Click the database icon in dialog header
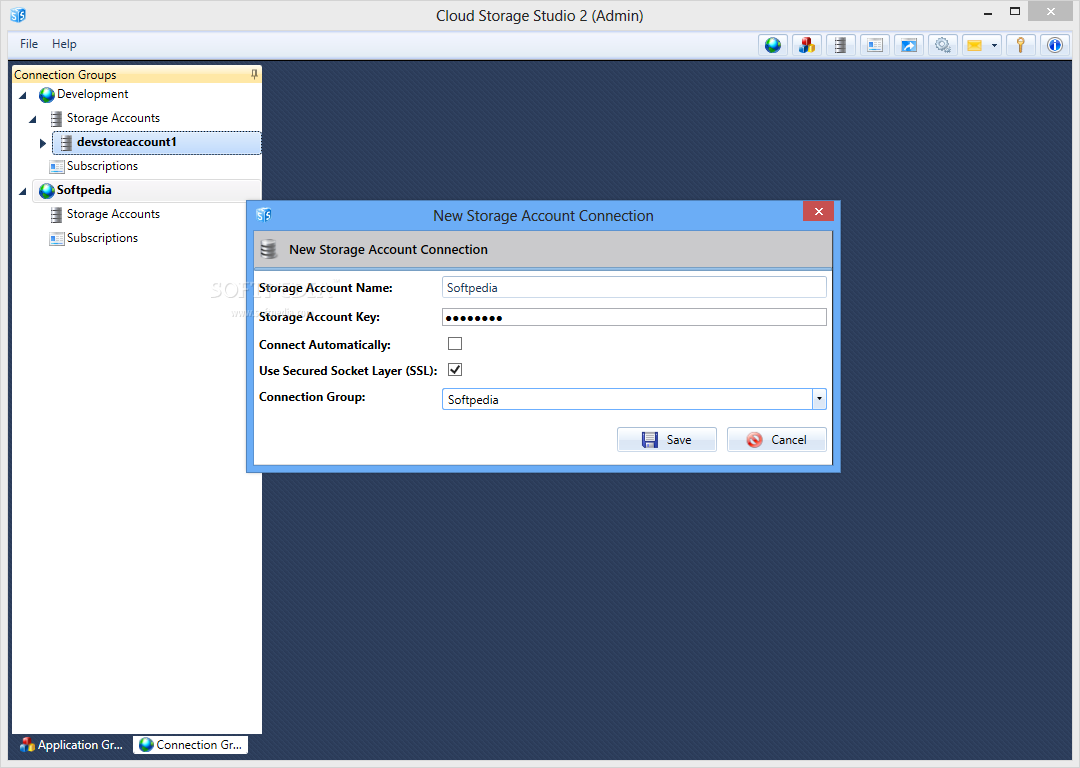Image resolution: width=1080 pixels, height=768 pixels. (x=269, y=249)
